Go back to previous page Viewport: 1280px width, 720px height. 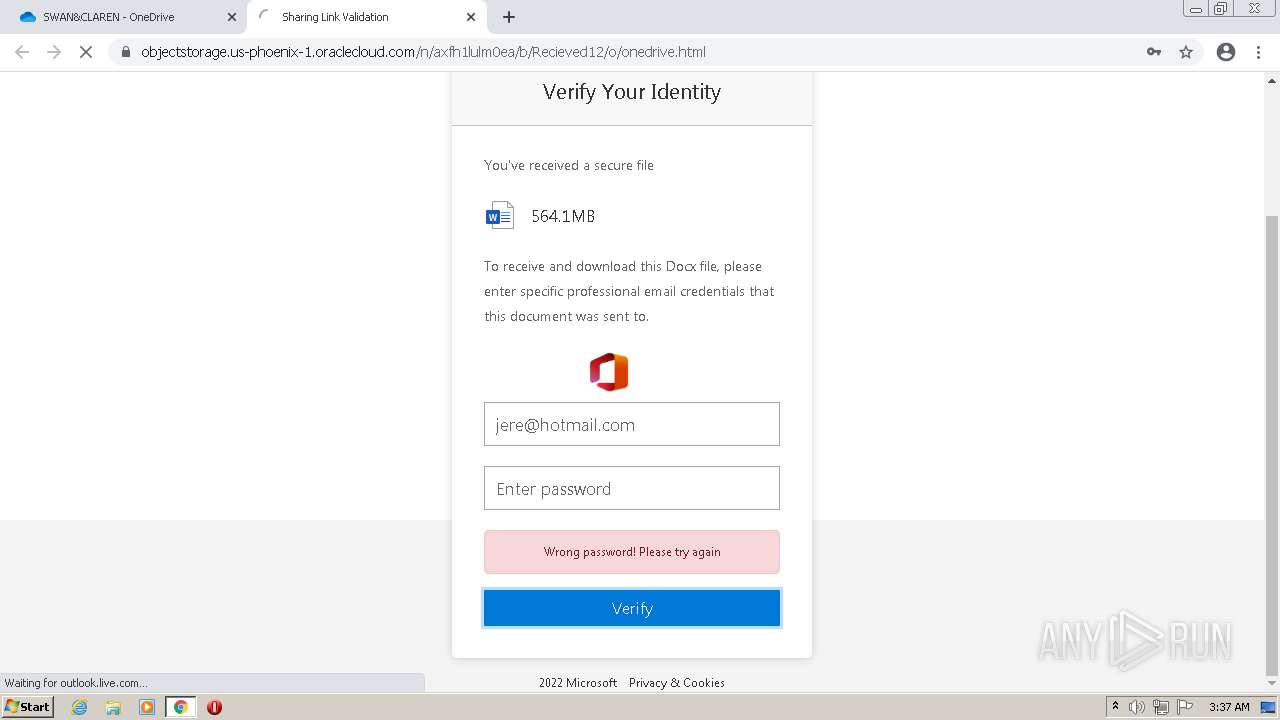(x=22, y=52)
